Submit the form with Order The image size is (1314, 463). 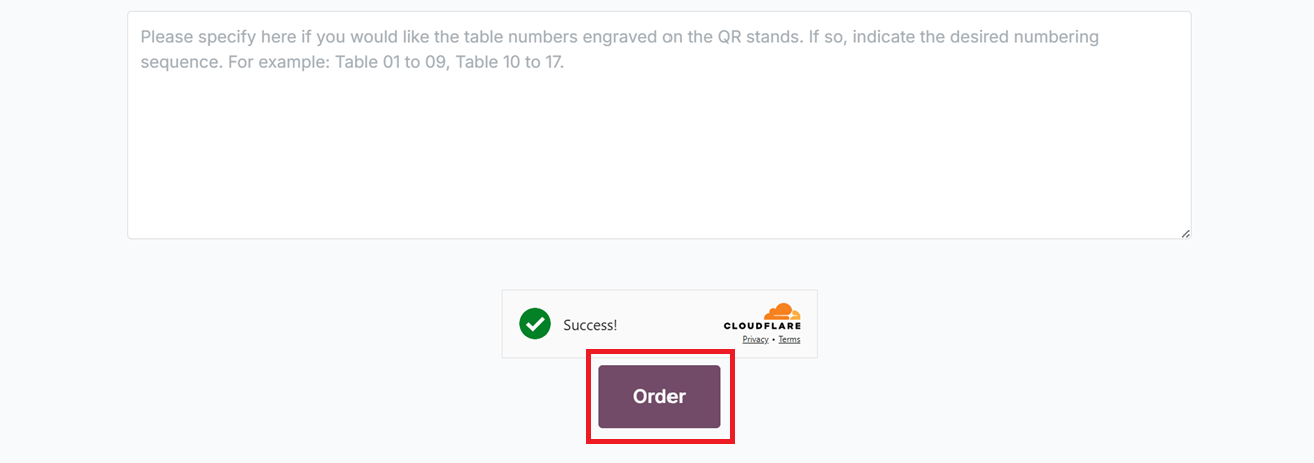659,397
